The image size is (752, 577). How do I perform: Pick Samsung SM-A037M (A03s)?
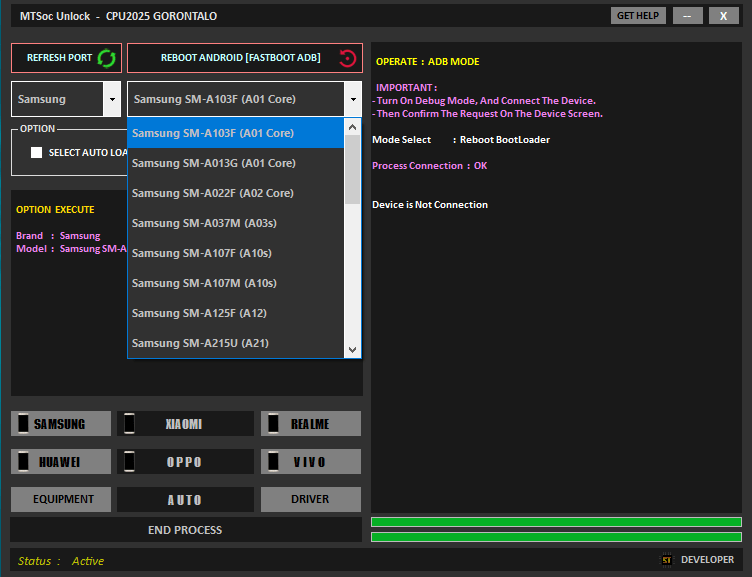[x=235, y=223]
